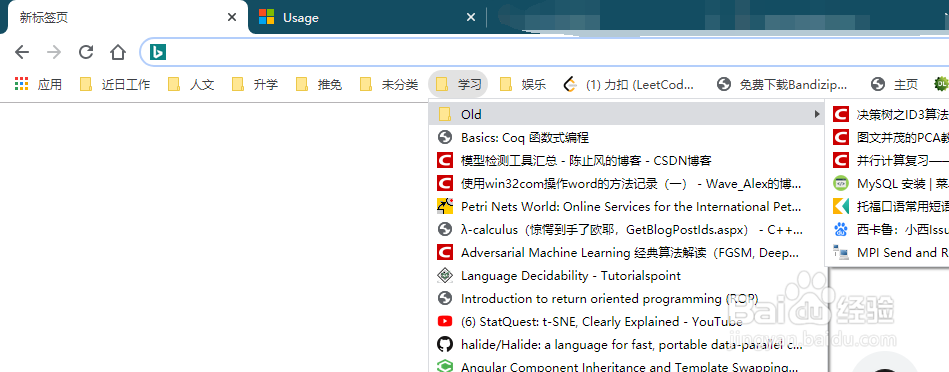
Task: Open the 免费下载Bandizip bookmark
Action: (782, 84)
